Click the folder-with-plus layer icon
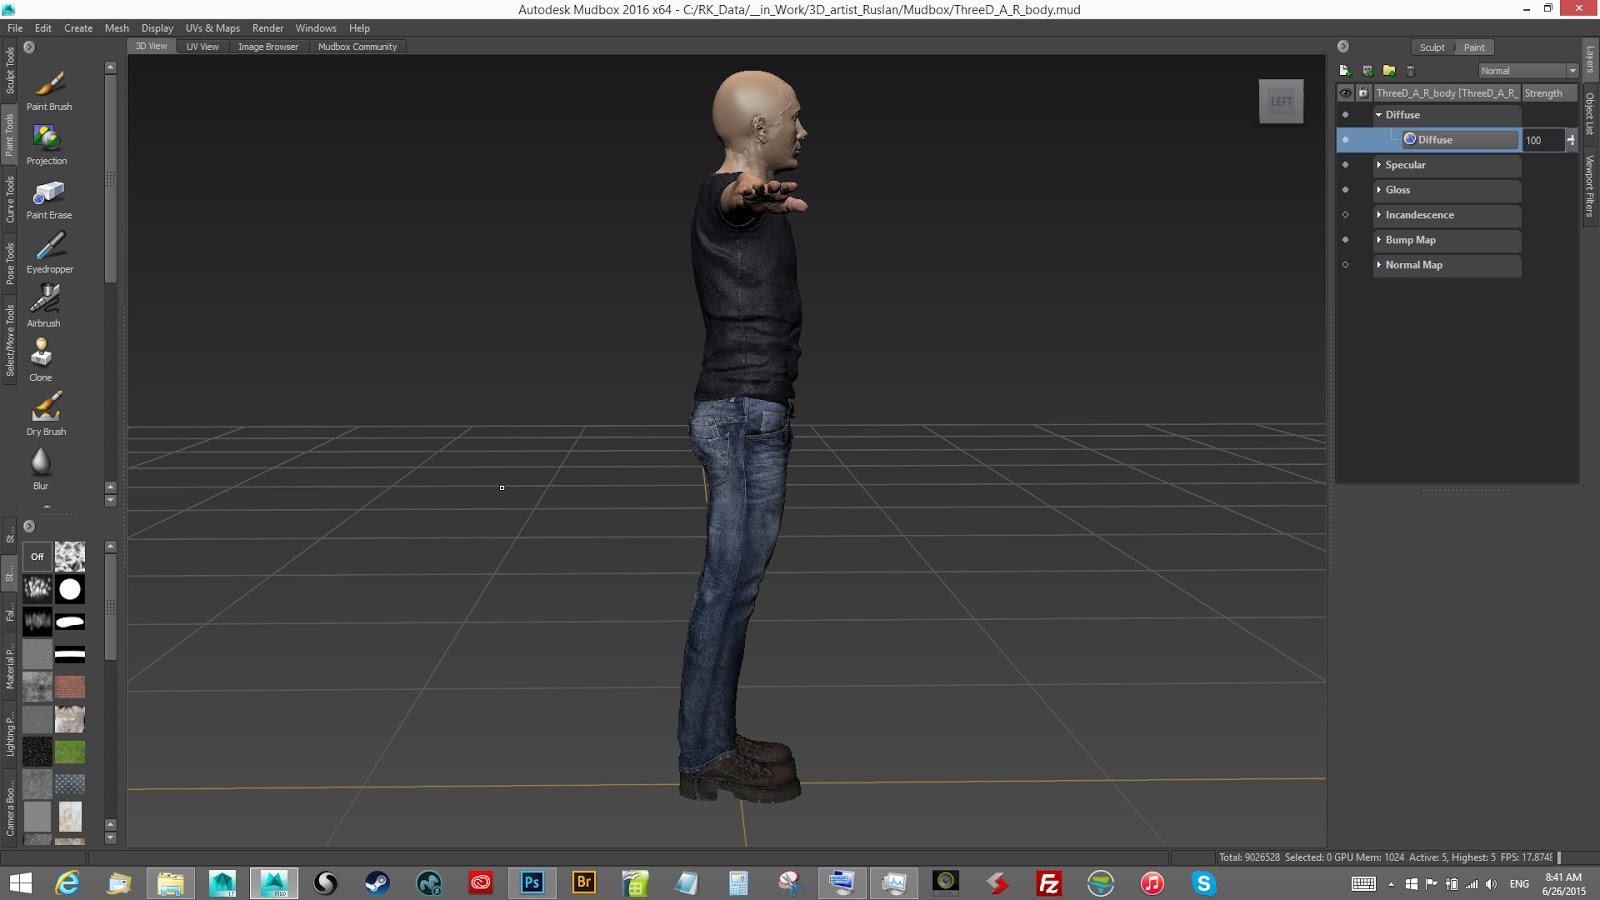 click(1389, 71)
